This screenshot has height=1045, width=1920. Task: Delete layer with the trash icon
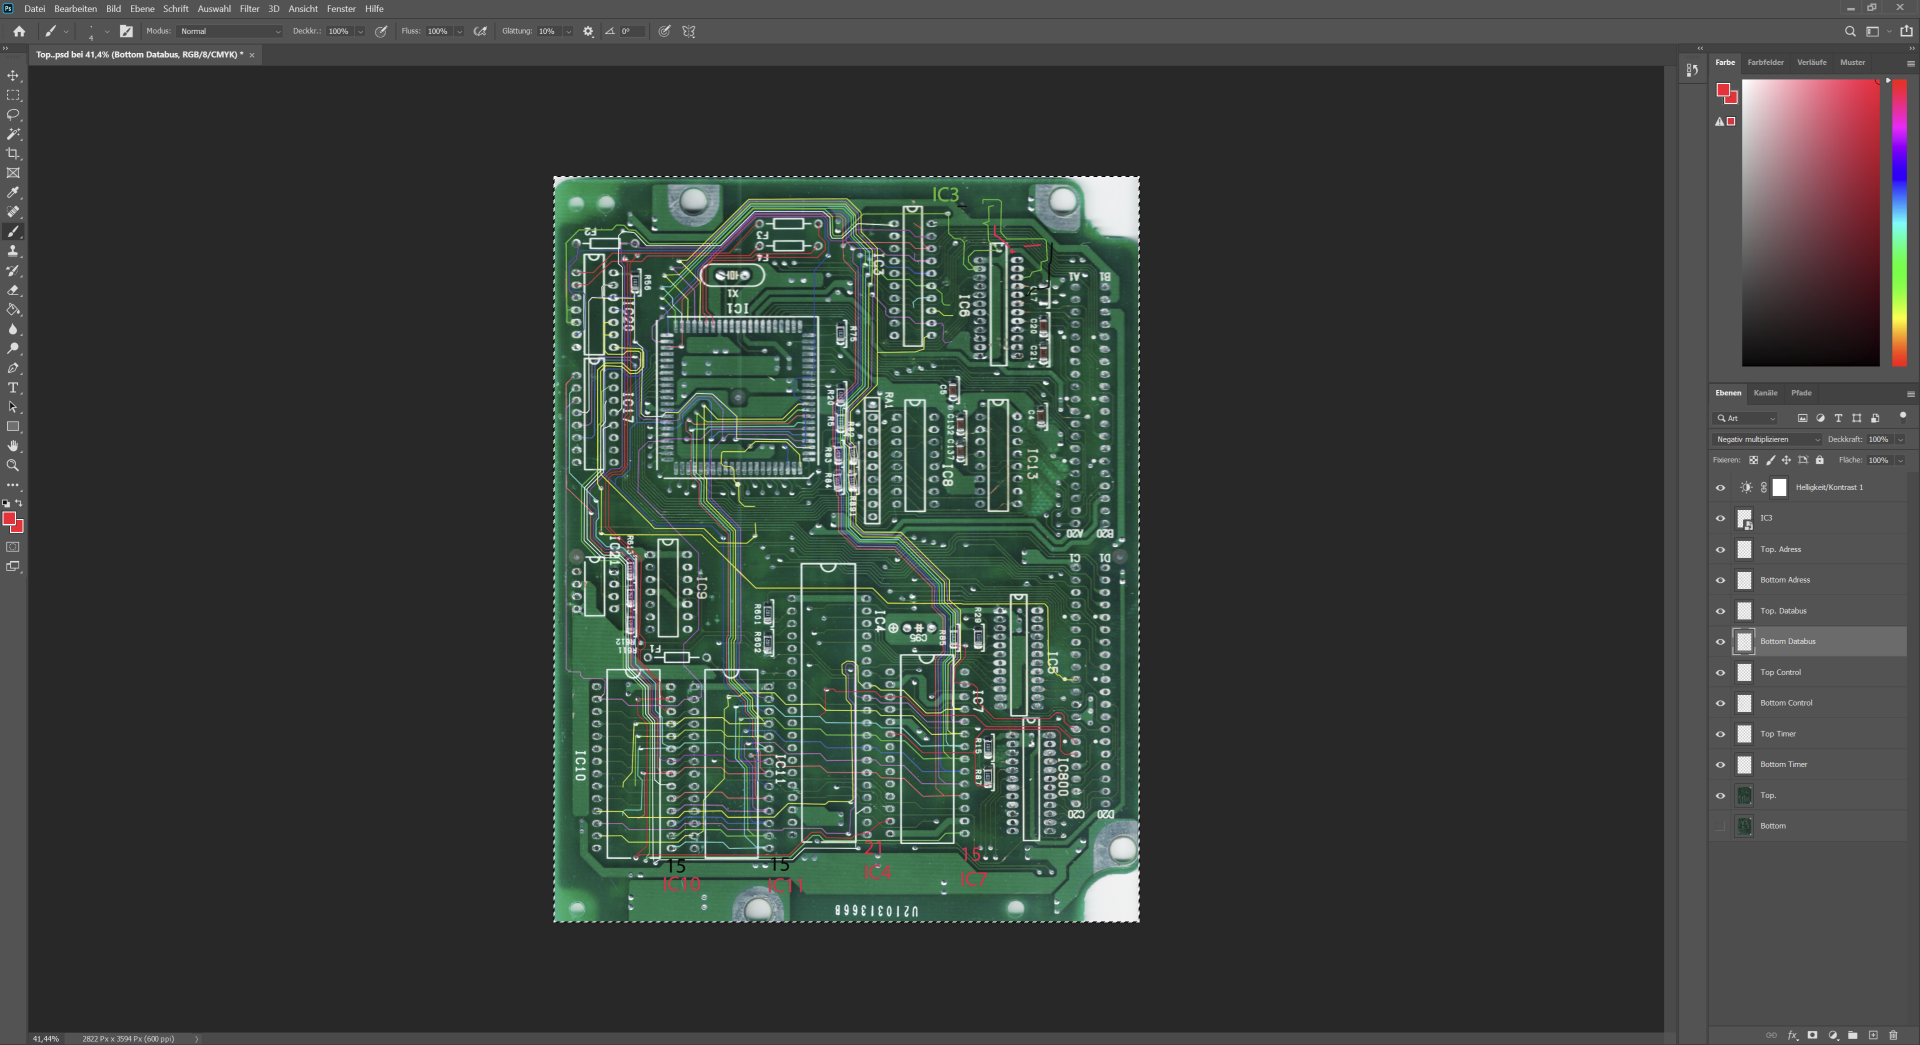(1893, 1035)
